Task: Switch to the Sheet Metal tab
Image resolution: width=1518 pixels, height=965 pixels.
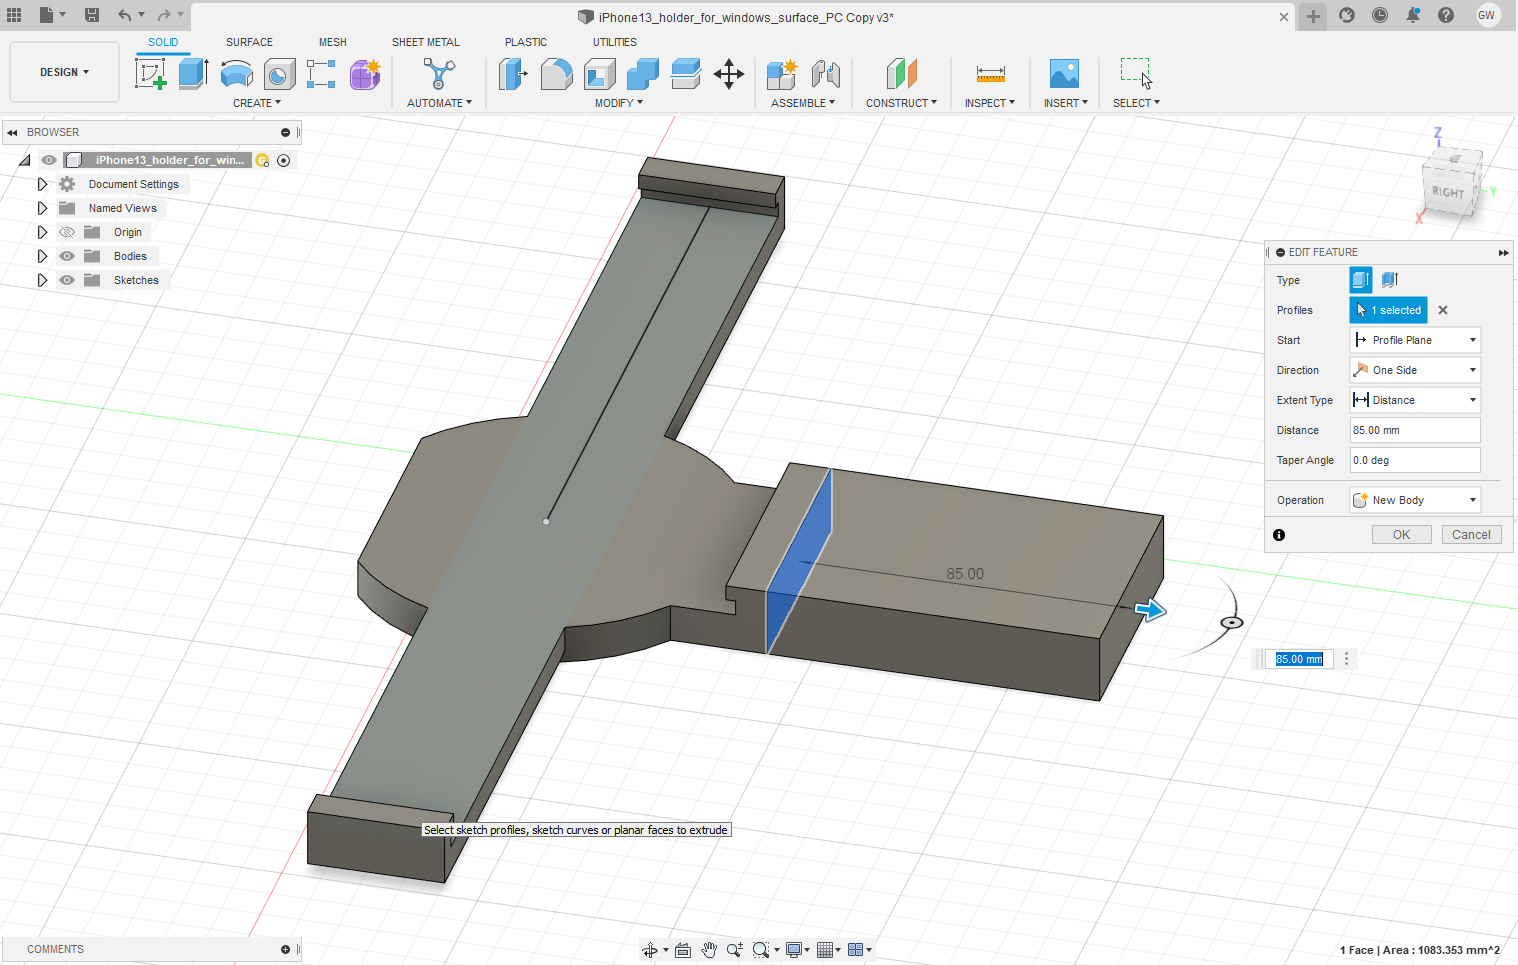Action: 425,42
